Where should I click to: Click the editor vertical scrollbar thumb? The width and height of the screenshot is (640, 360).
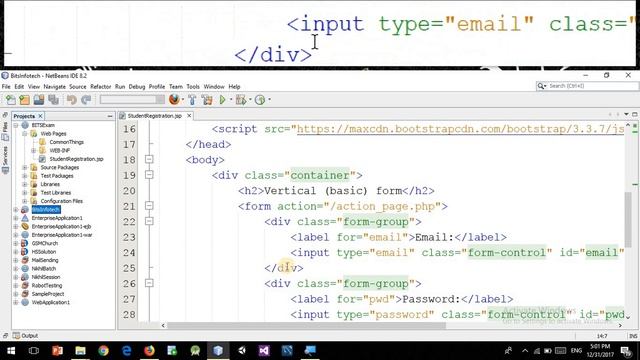(628, 220)
